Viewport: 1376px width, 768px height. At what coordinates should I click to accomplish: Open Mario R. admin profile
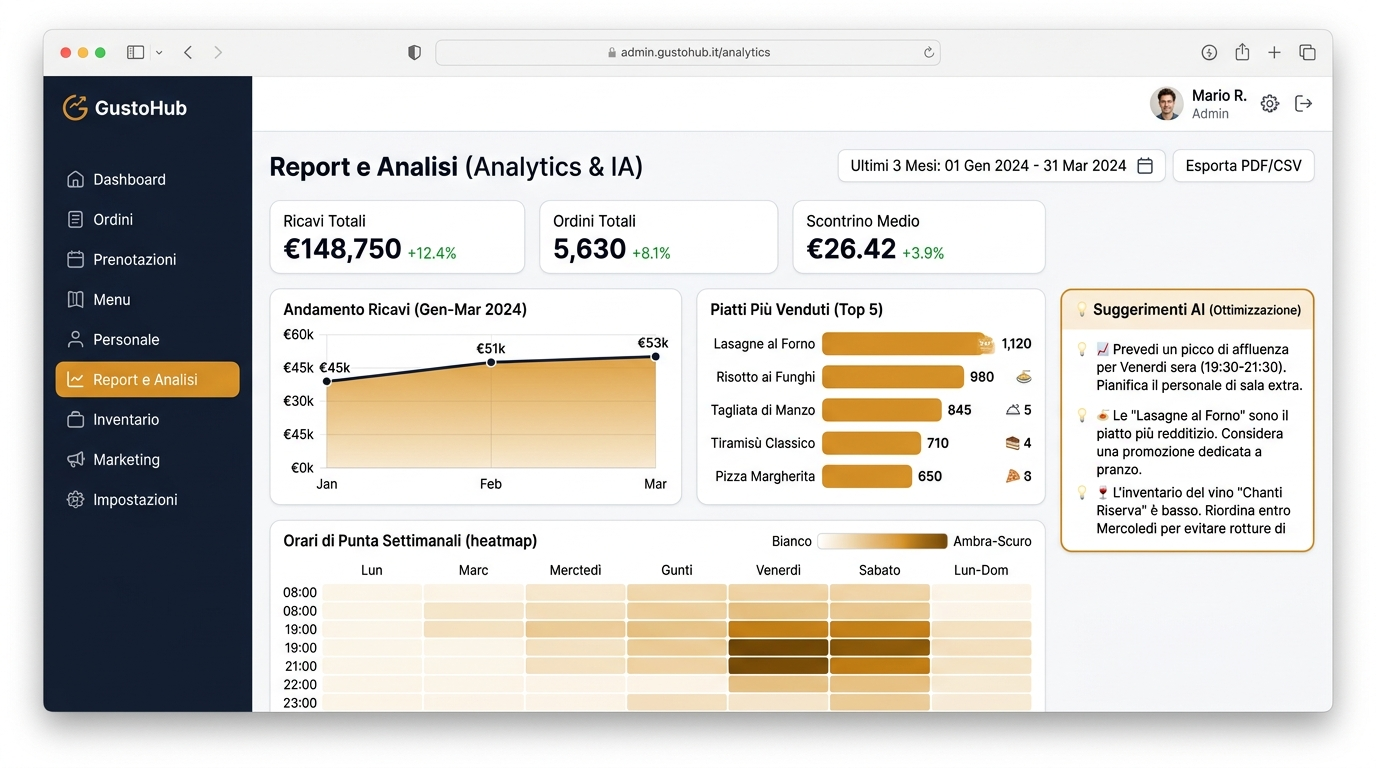pos(1198,103)
